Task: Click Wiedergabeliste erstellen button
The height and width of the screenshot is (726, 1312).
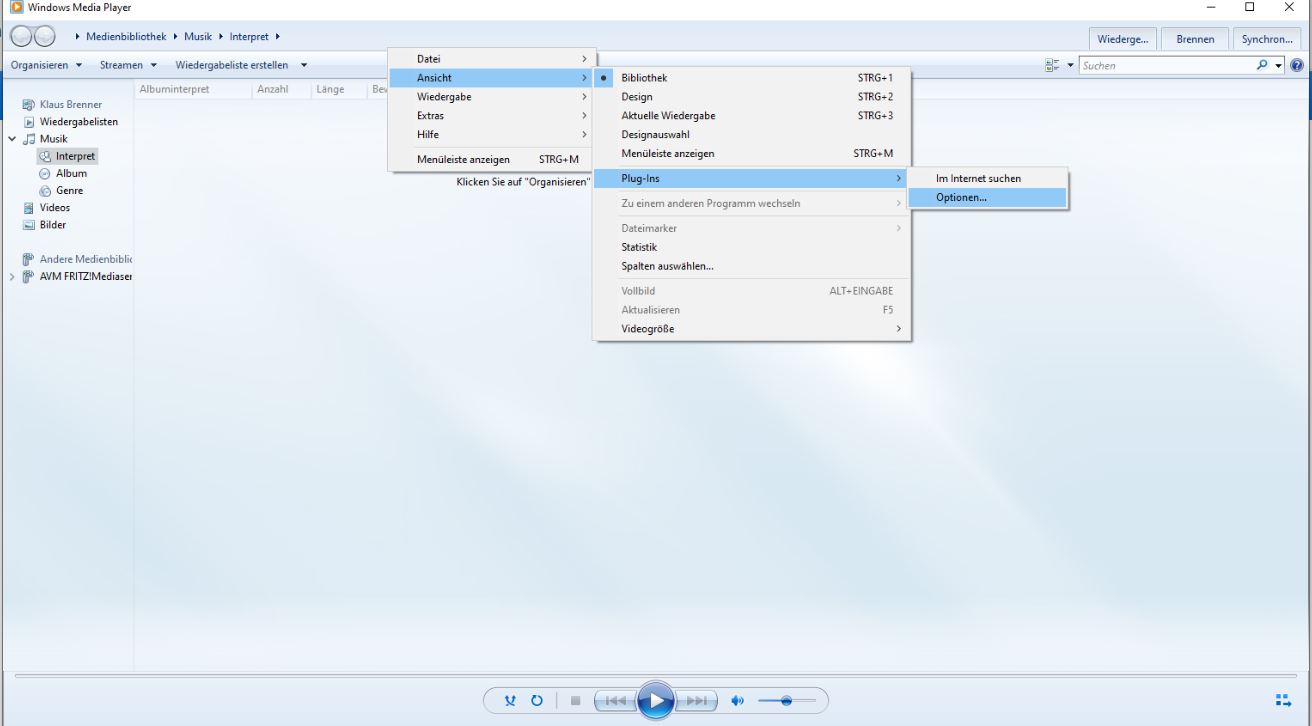Action: coord(232,65)
